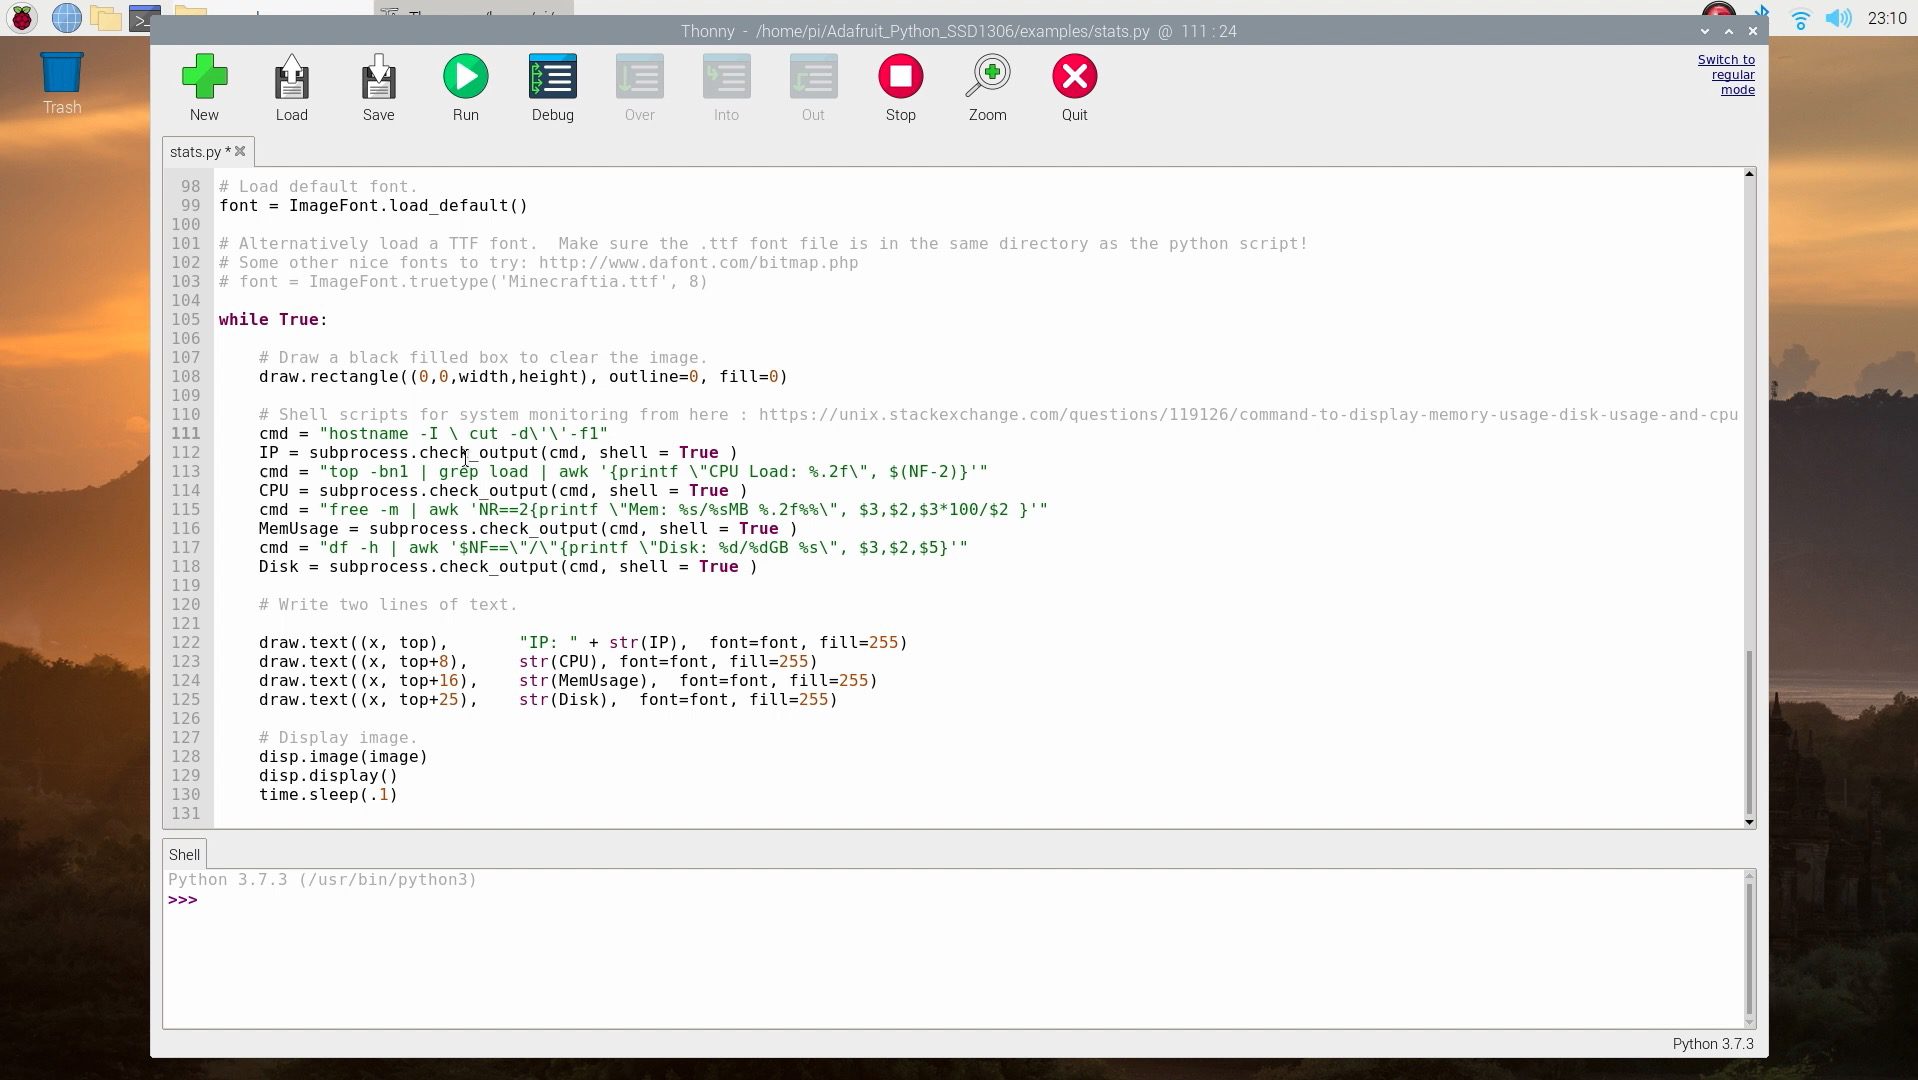Launch the web browser from the taskbar
The height and width of the screenshot is (1080, 1918).
[66, 17]
